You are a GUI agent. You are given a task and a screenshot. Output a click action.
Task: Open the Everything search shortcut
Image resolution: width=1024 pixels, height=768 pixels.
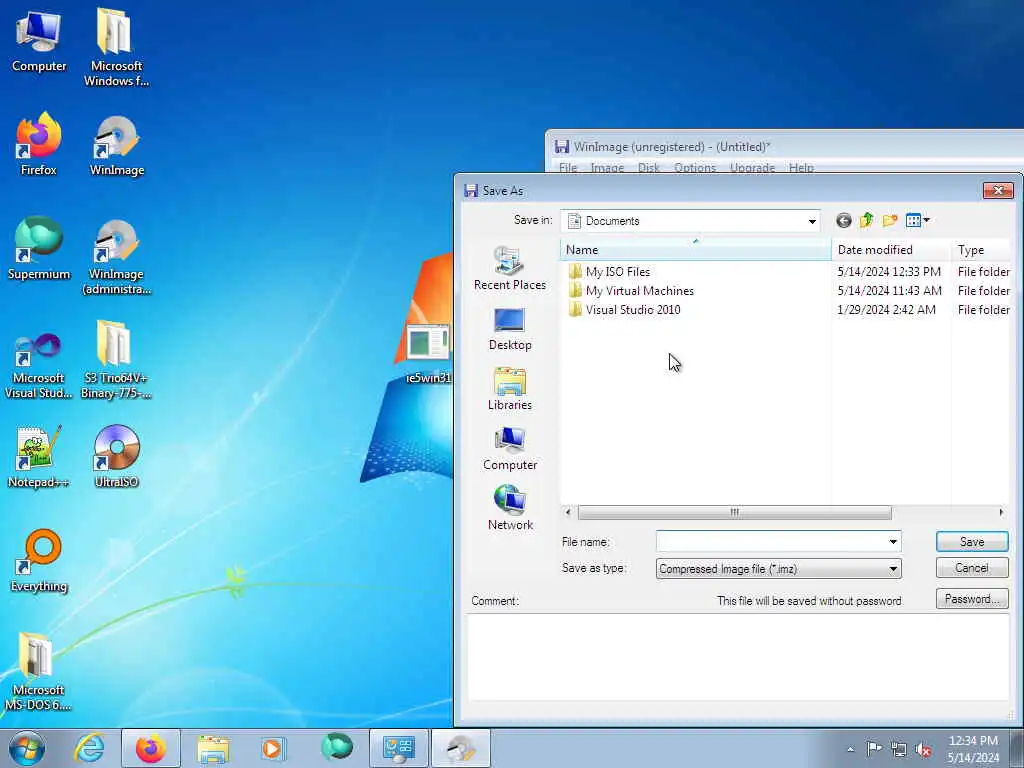pyautogui.click(x=39, y=561)
